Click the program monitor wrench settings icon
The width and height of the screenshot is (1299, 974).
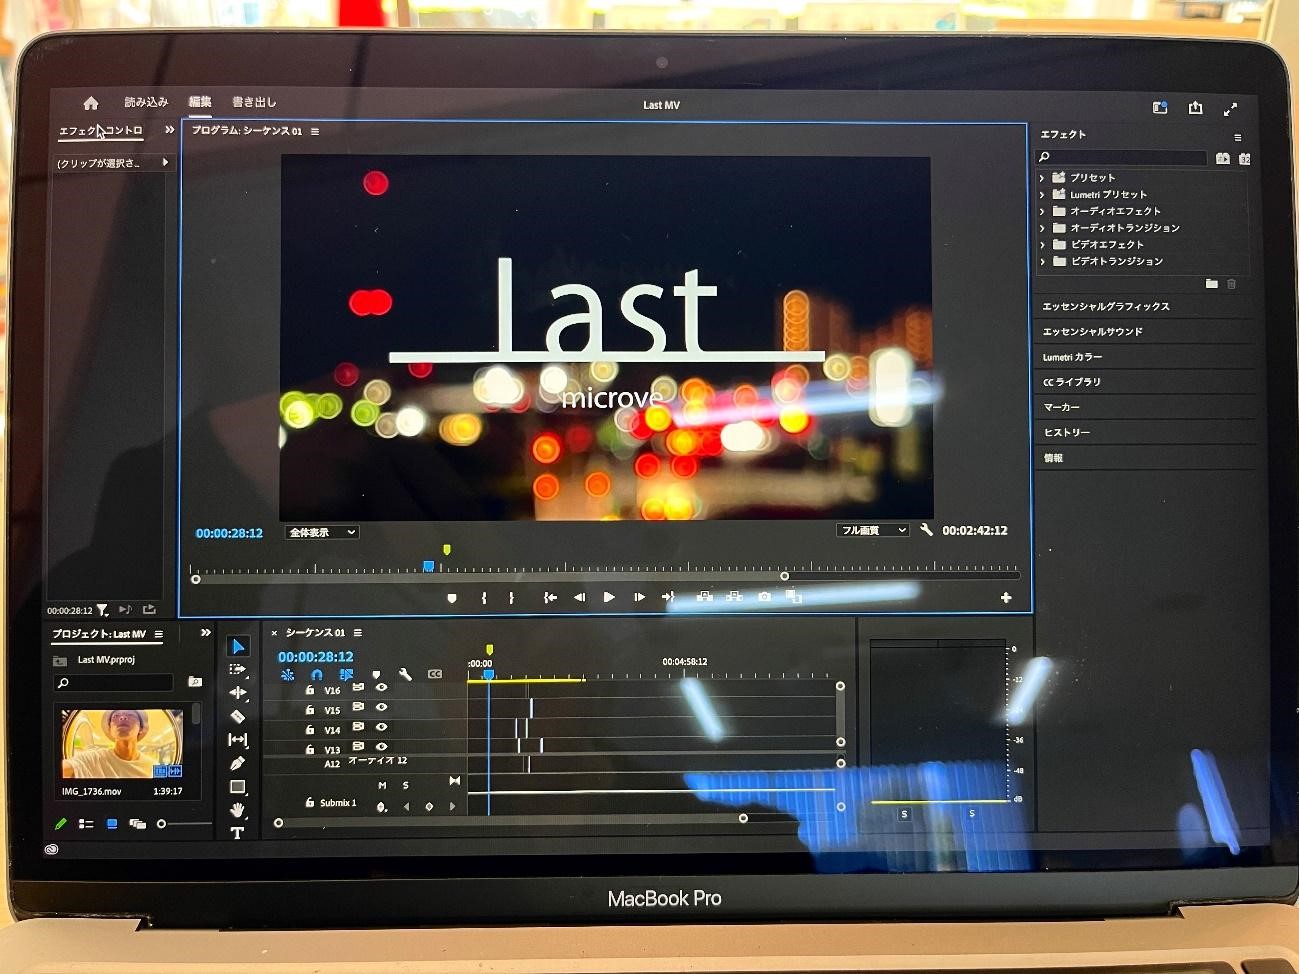point(926,530)
